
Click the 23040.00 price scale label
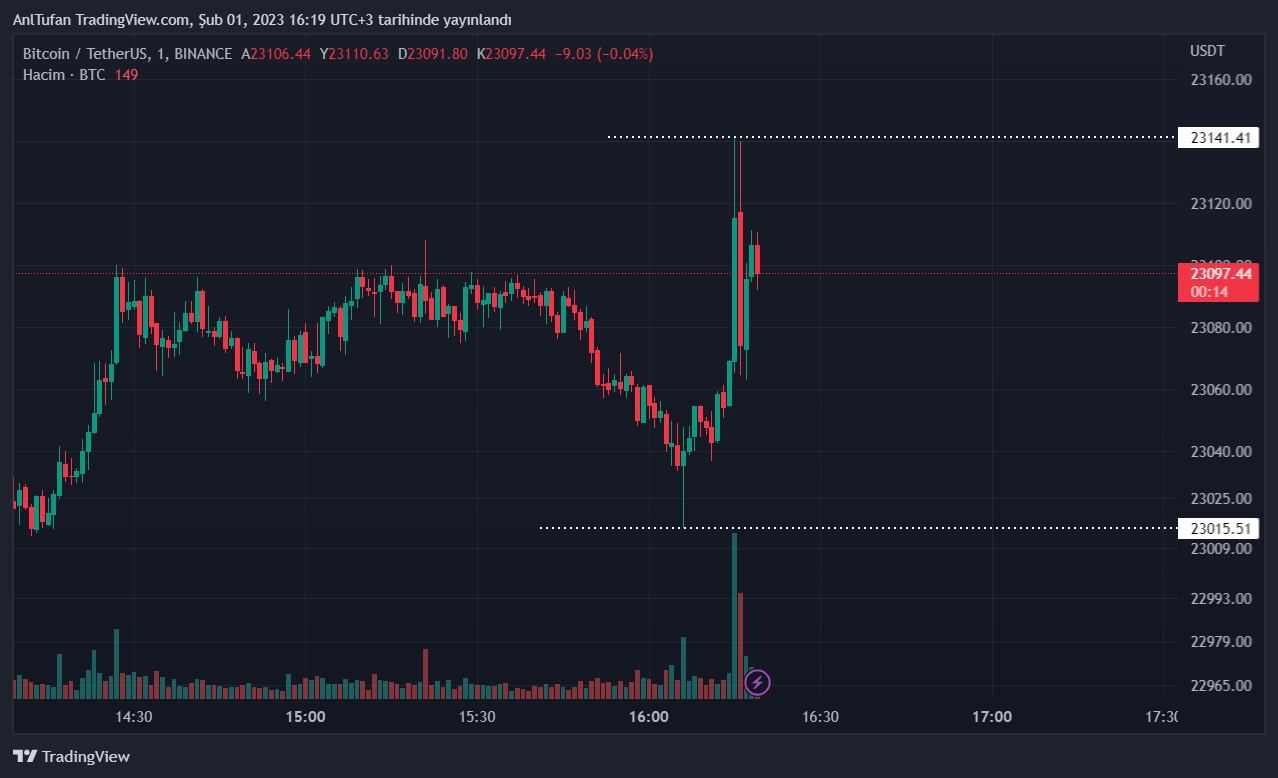point(1221,451)
